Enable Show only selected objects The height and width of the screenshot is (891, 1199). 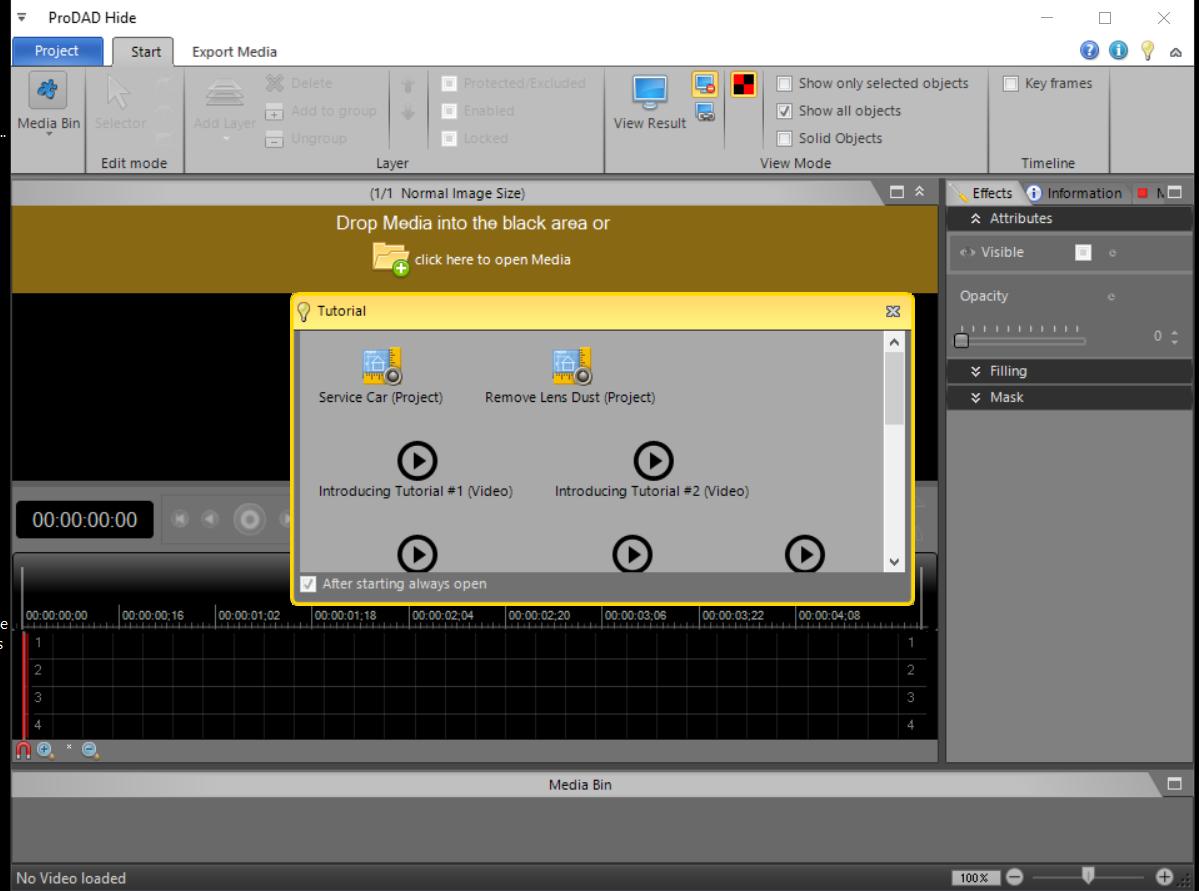(x=784, y=83)
